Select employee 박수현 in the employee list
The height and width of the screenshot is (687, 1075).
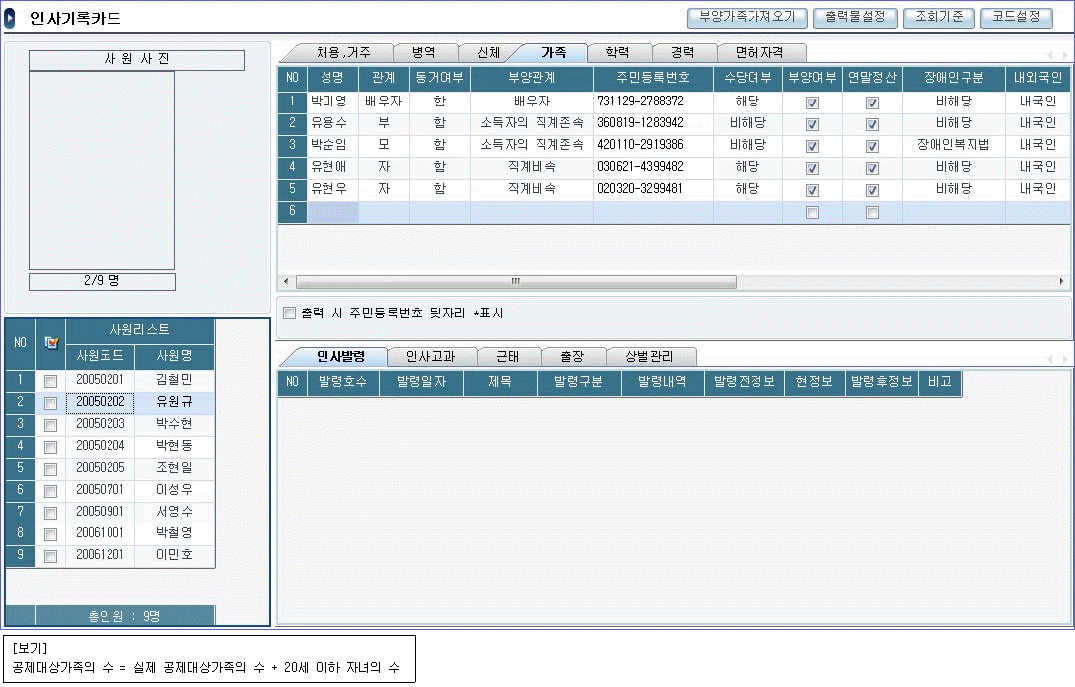[x=173, y=424]
